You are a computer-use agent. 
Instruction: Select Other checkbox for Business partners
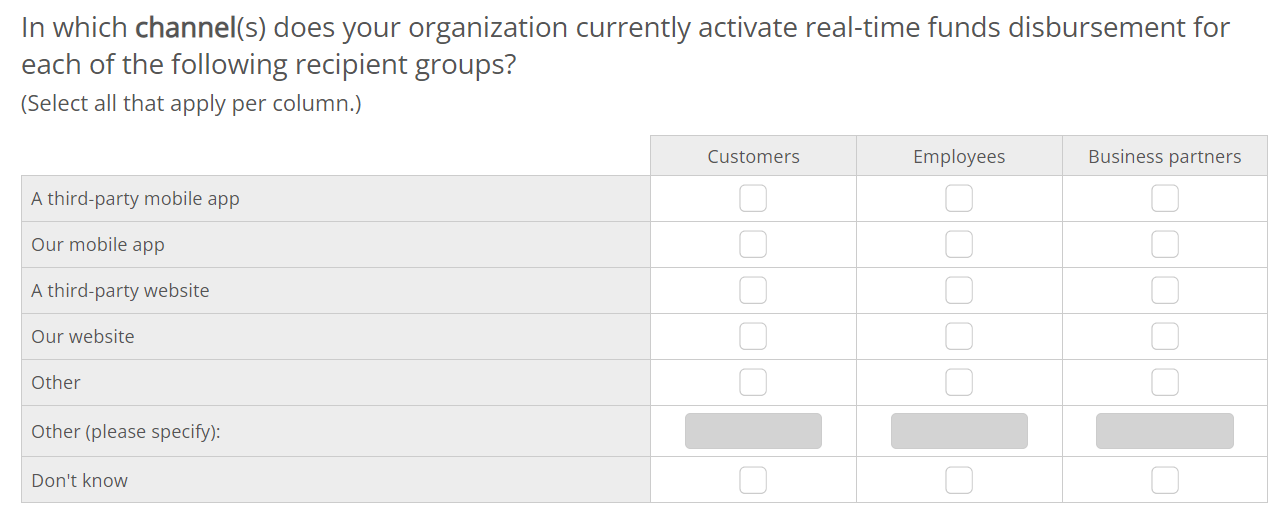(1164, 382)
